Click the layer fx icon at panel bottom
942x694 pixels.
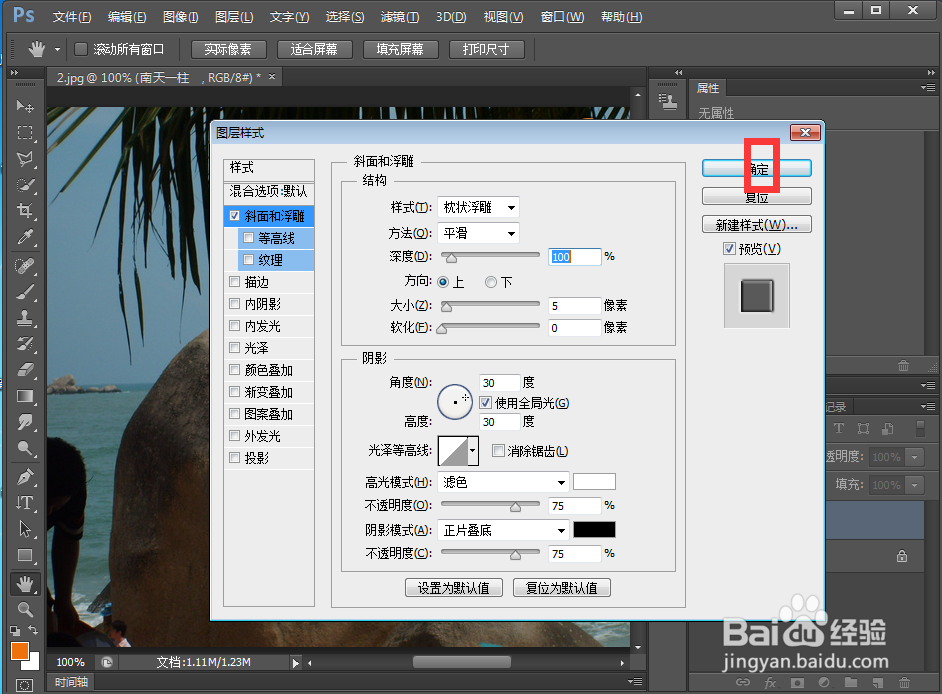coord(770,683)
